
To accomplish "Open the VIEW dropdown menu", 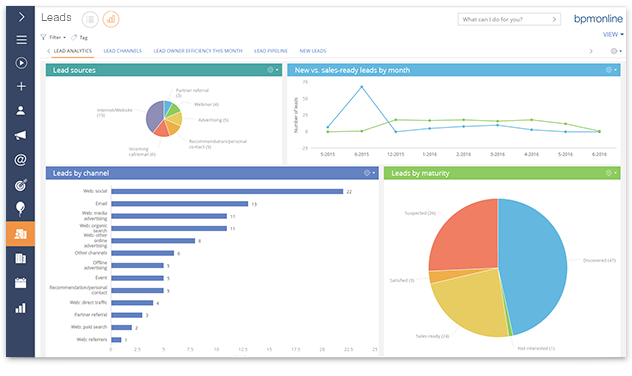I will (x=613, y=35).
